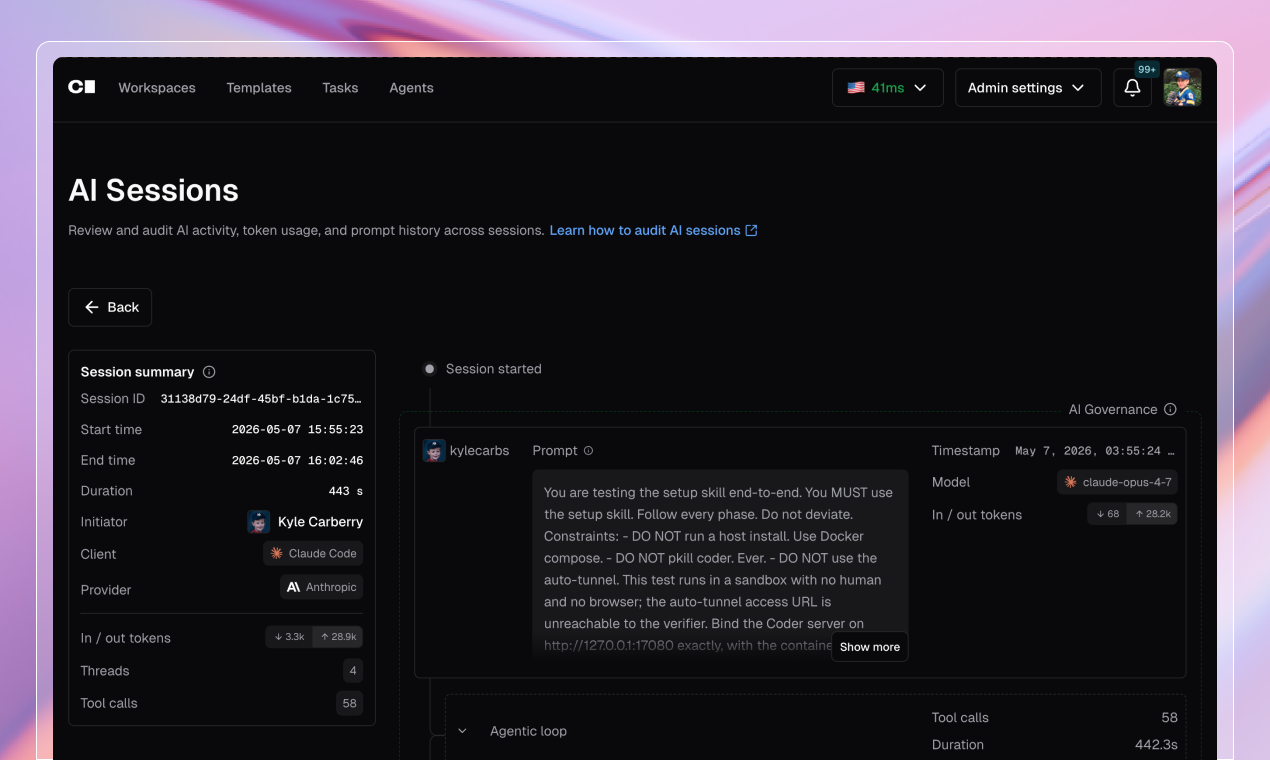Open the Agents page
Image resolution: width=1270 pixels, height=760 pixels.
pos(411,88)
